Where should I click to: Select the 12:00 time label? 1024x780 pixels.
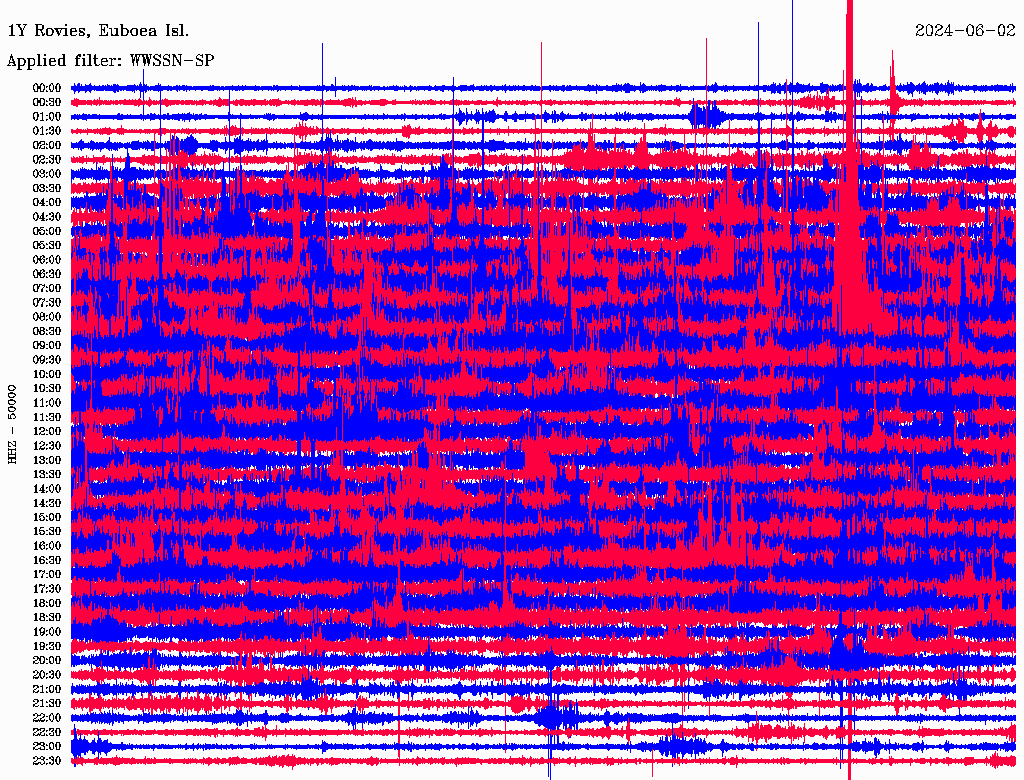(x=47, y=431)
